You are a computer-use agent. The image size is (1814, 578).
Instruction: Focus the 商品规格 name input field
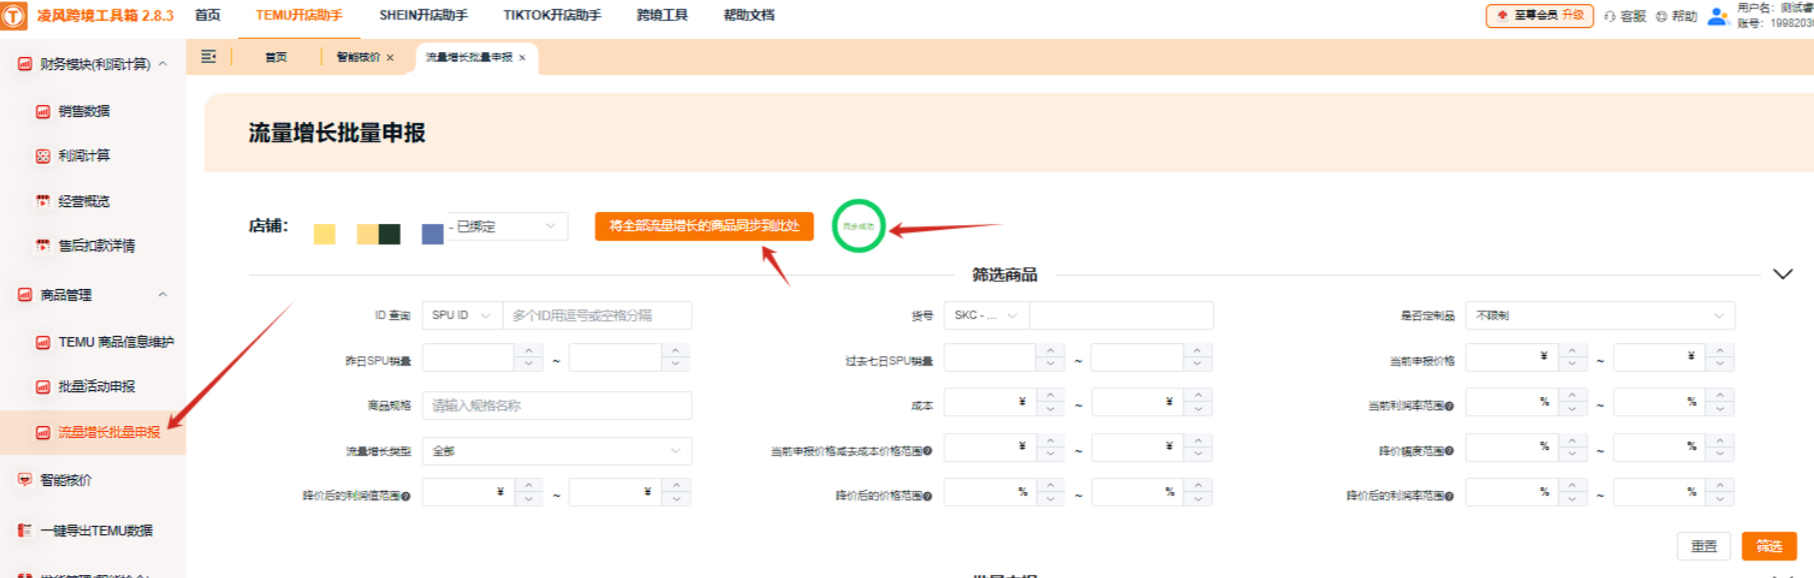tap(557, 406)
